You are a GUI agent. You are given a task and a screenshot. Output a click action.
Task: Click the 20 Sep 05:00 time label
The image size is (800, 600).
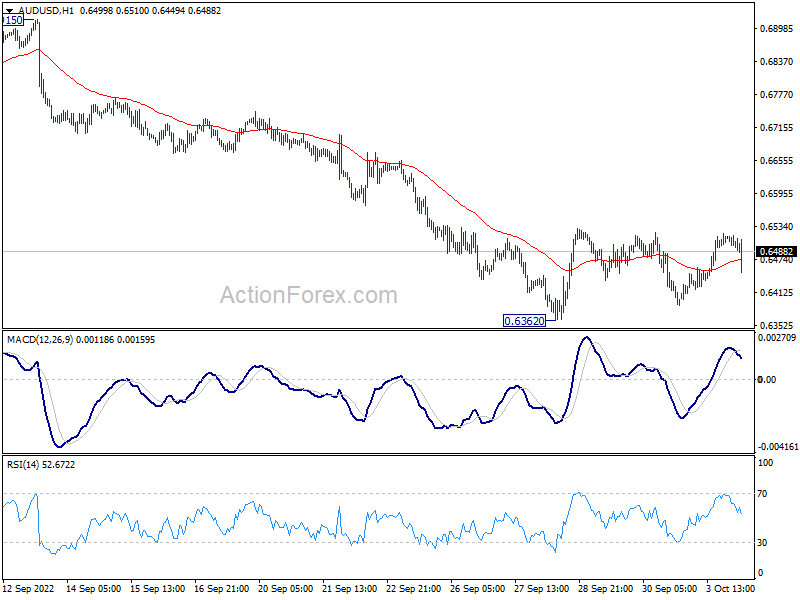286,589
